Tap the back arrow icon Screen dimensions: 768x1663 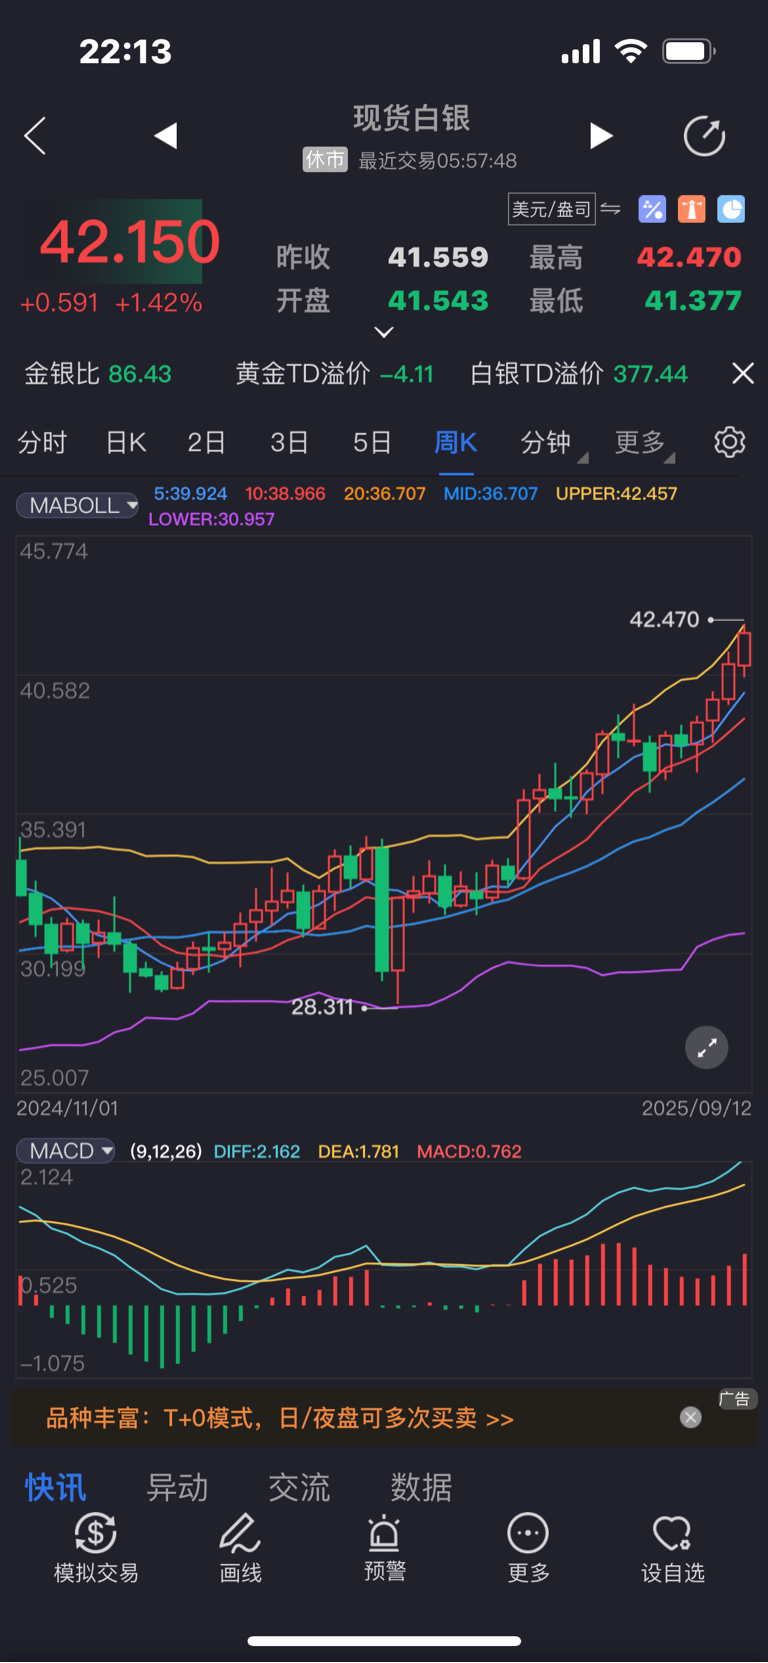[35, 136]
